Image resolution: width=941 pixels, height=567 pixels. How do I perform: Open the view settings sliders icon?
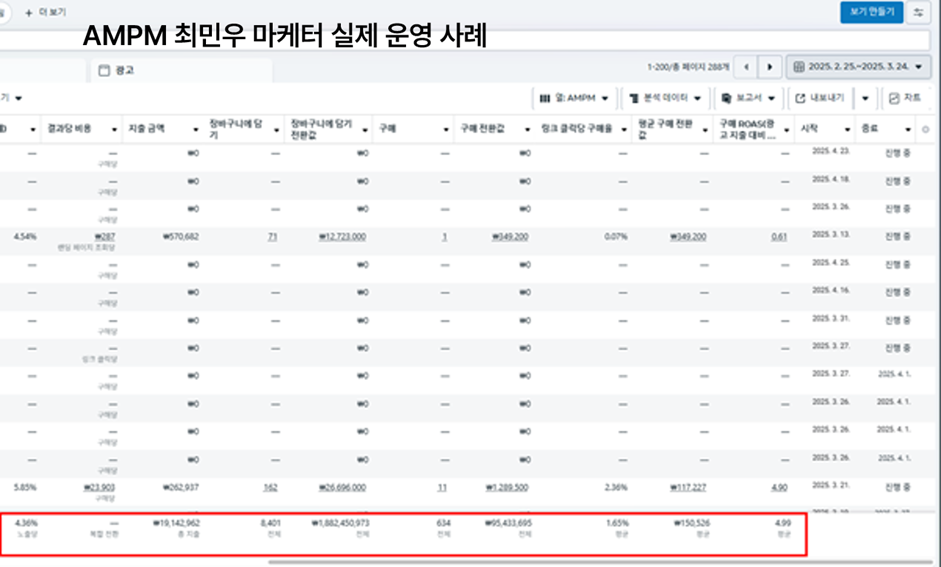pos(918,12)
